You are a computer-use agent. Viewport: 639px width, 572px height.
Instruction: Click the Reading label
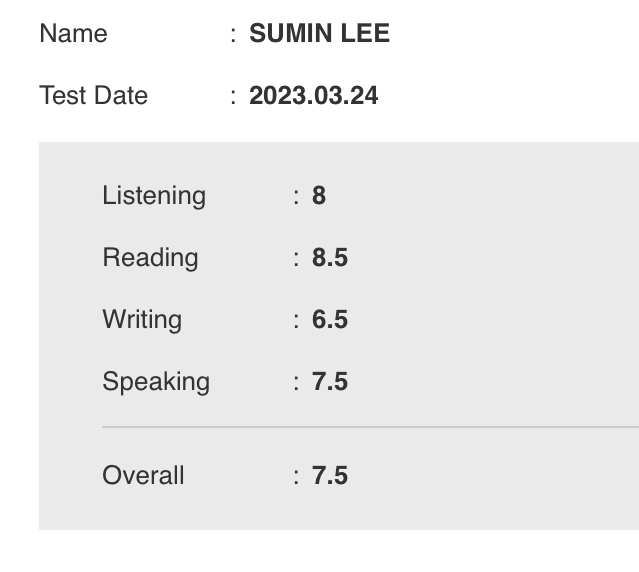pyautogui.click(x=150, y=258)
